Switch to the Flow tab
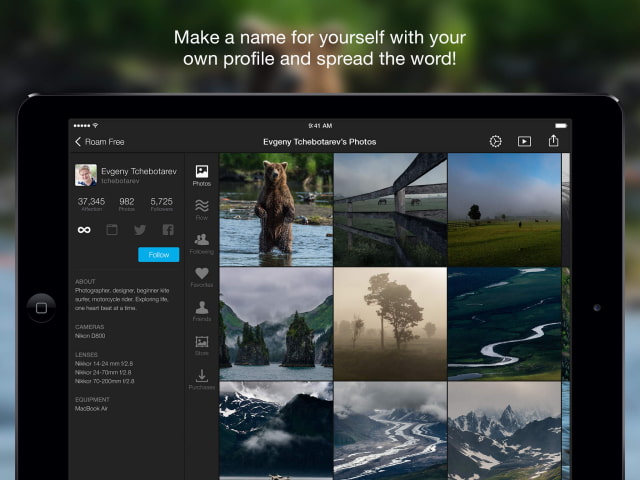This screenshot has width=640, height=480. coord(202,210)
